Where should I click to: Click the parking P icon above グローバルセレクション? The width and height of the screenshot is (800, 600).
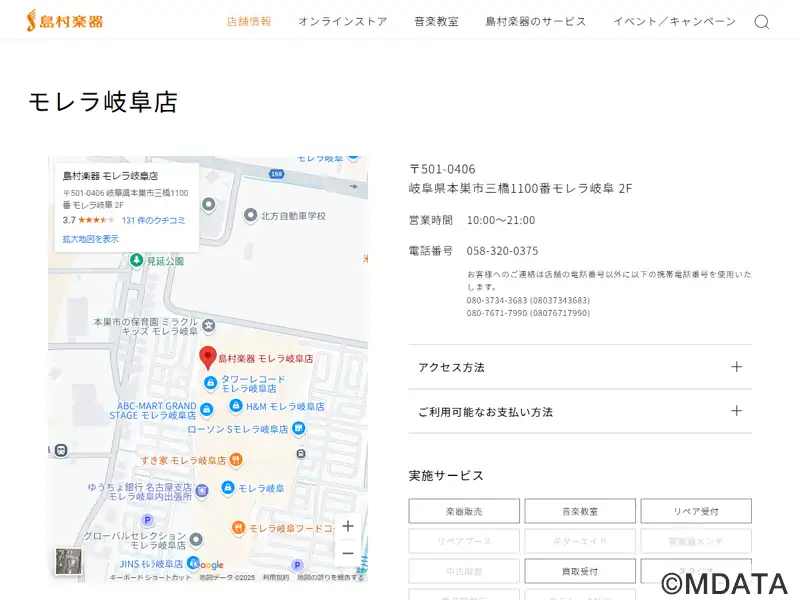pyautogui.click(x=147, y=520)
